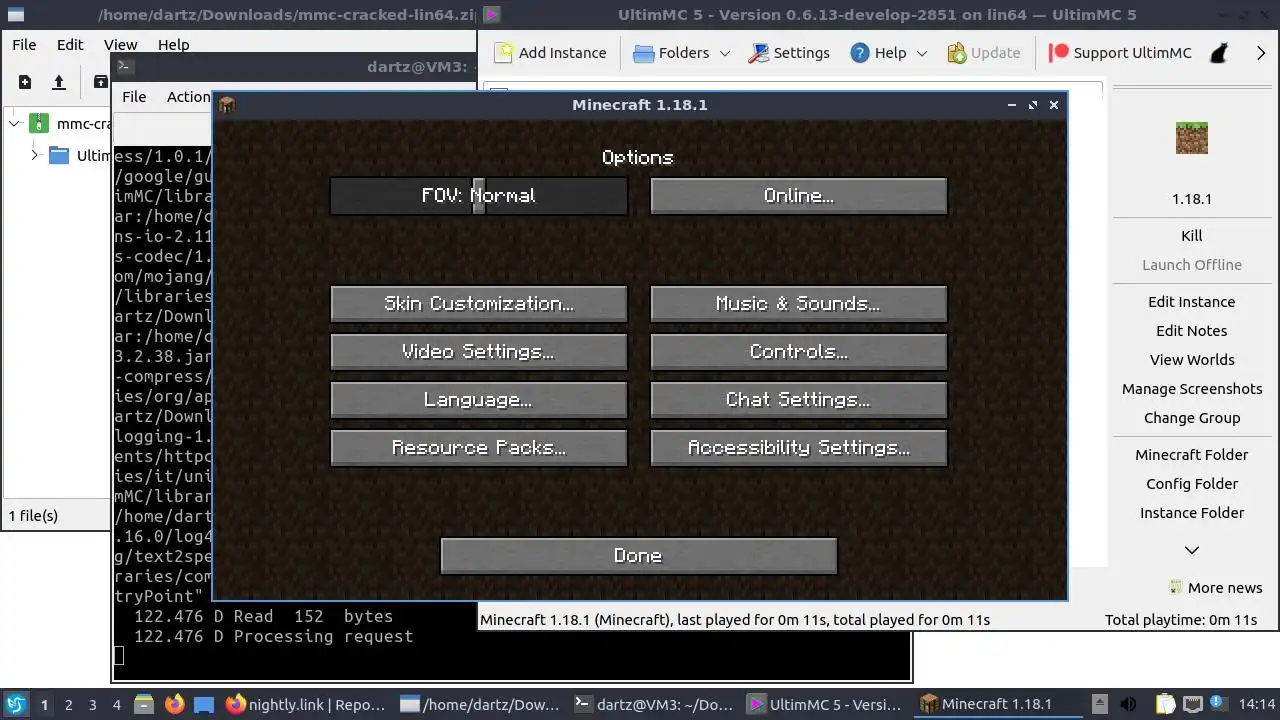Click the blue UltimMC folder icon in tree
Image resolution: width=1280 pixels, height=720 pixels.
[59, 155]
